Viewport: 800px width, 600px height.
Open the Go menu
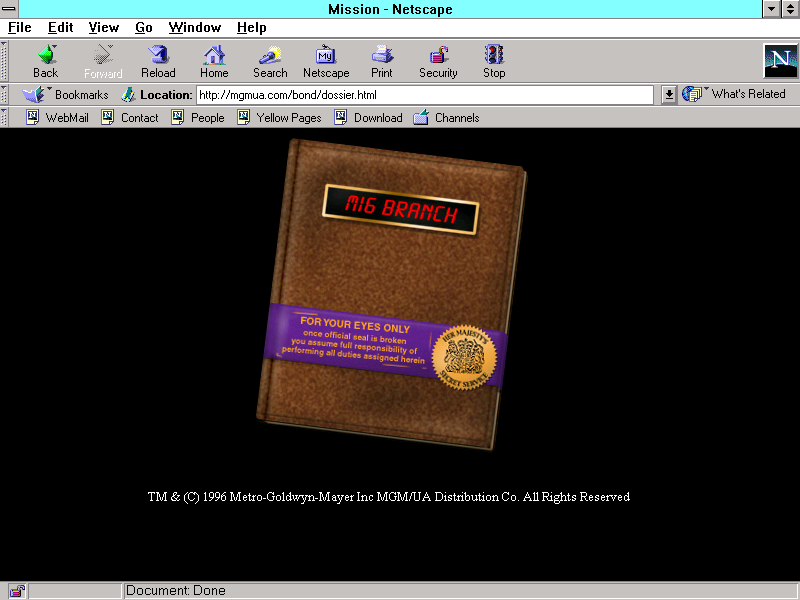[x=144, y=27]
